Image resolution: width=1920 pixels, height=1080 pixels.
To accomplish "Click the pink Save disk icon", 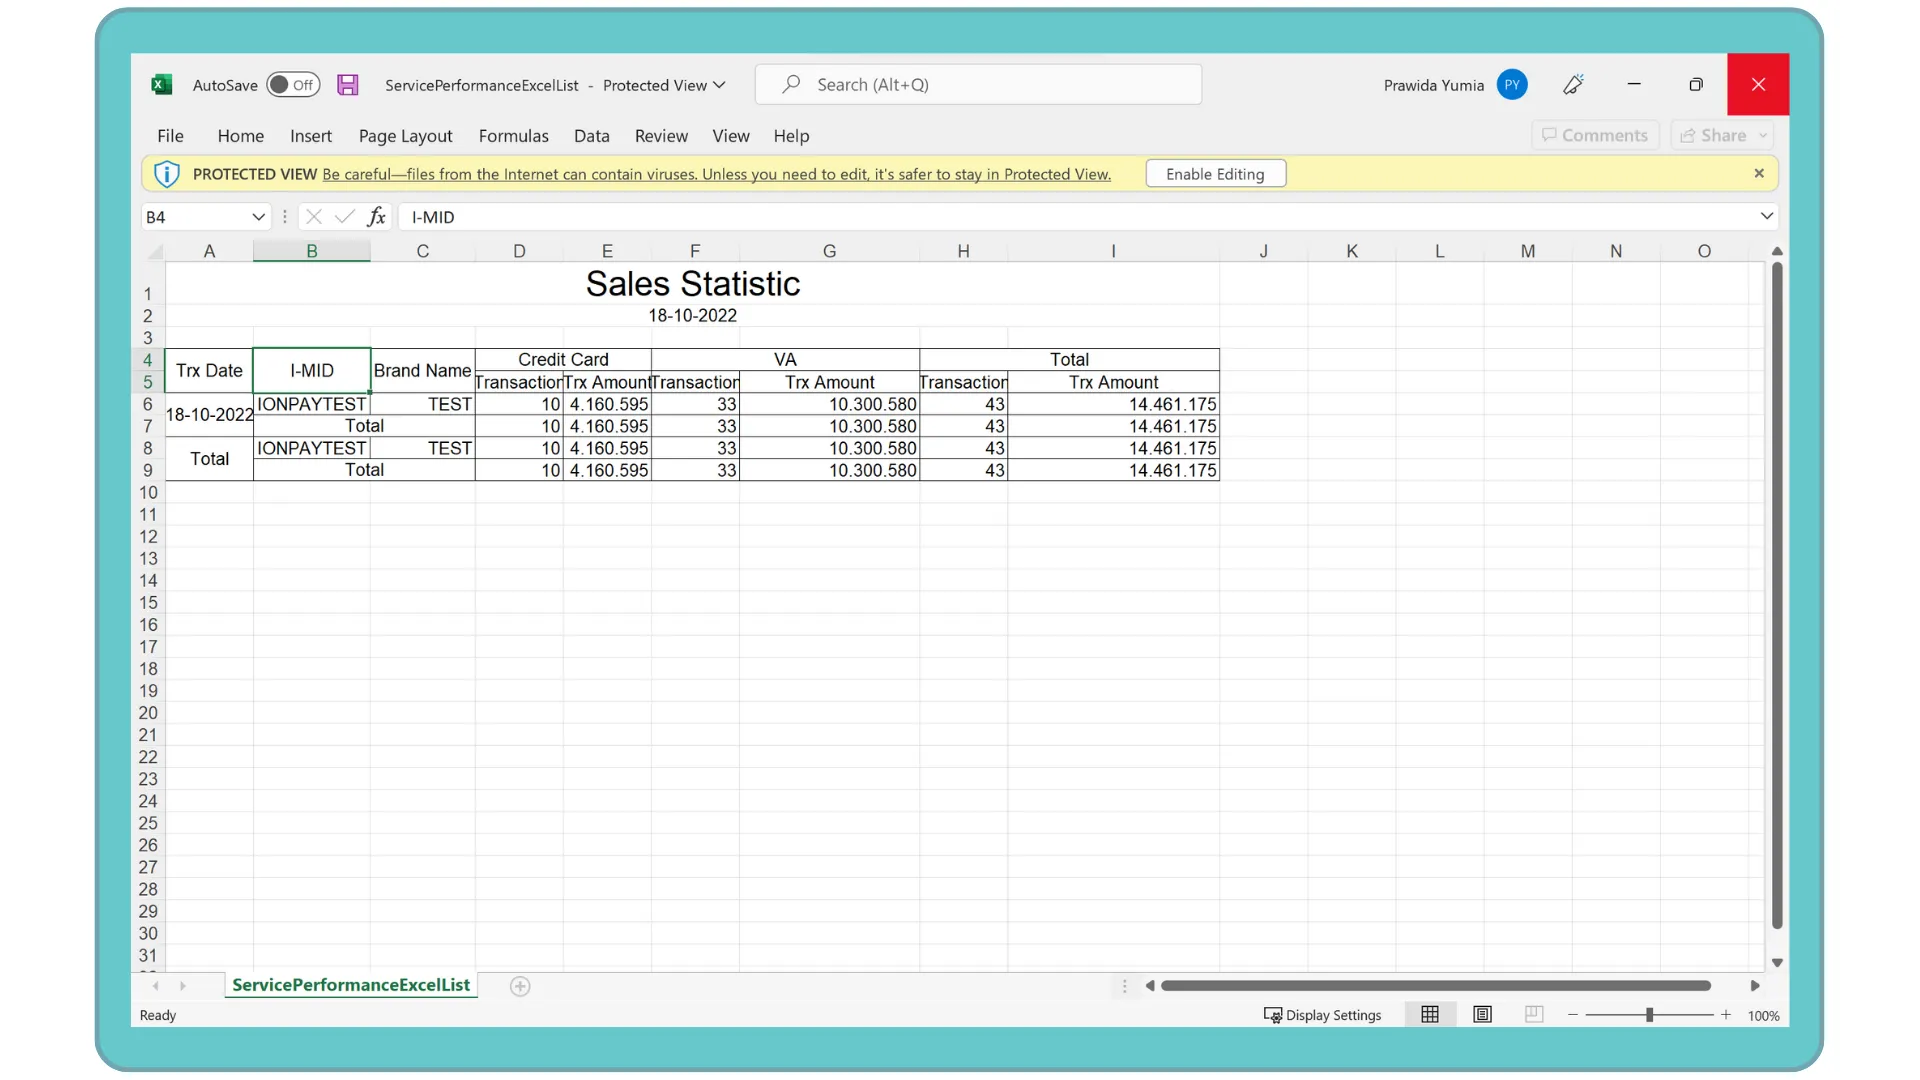I will [x=347, y=85].
